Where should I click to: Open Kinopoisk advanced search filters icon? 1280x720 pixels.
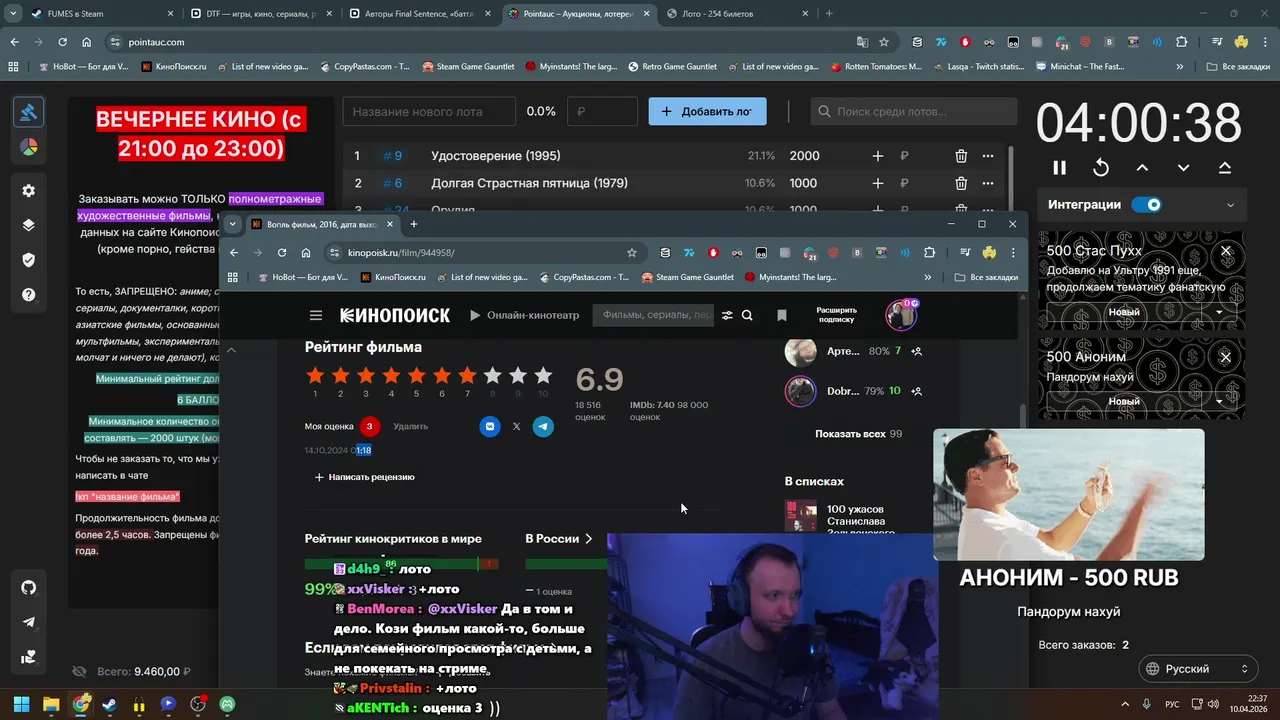727,315
